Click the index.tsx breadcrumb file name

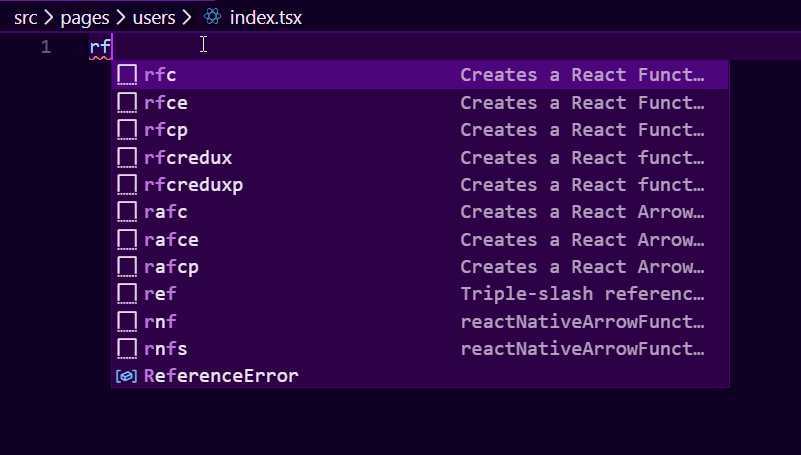265,17
